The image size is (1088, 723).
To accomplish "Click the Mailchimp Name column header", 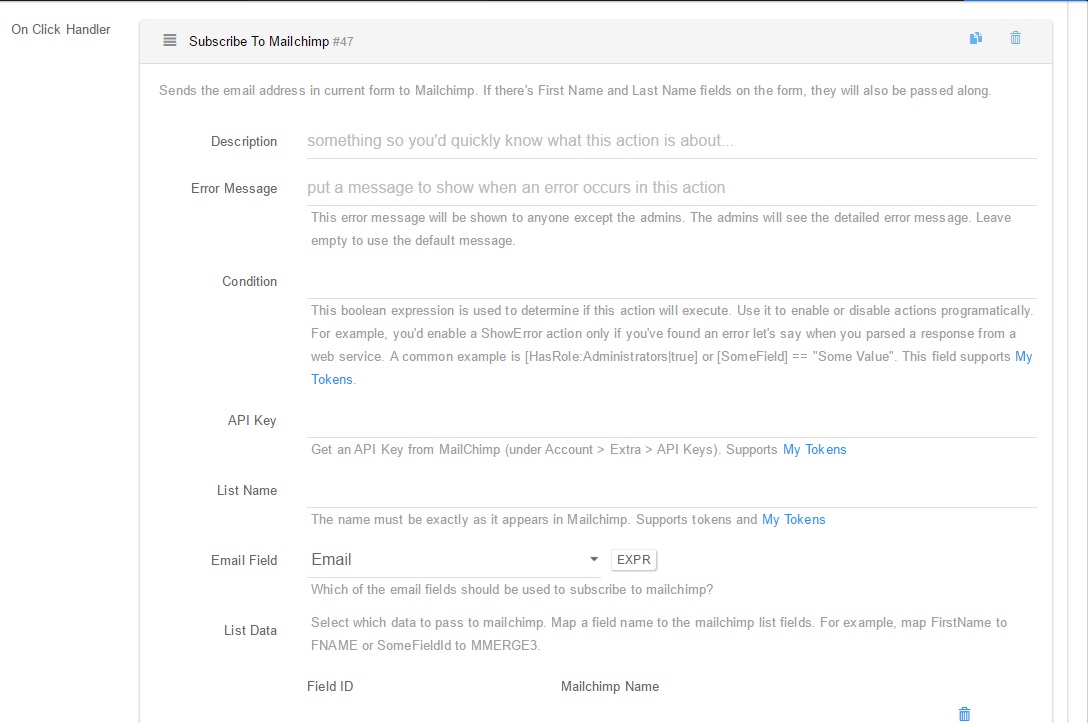I will (610, 686).
